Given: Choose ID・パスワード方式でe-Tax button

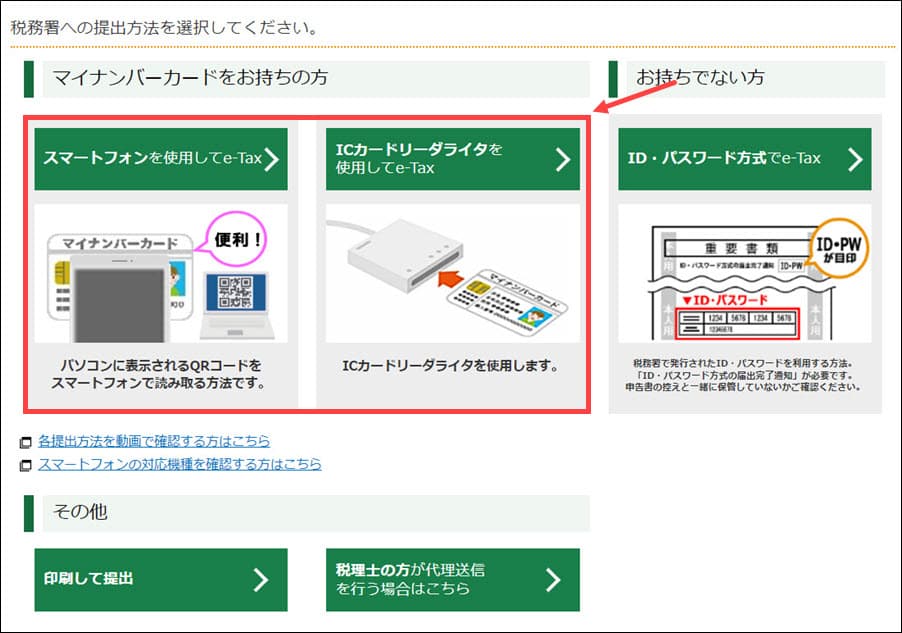Looking at the screenshot, I should (744, 159).
